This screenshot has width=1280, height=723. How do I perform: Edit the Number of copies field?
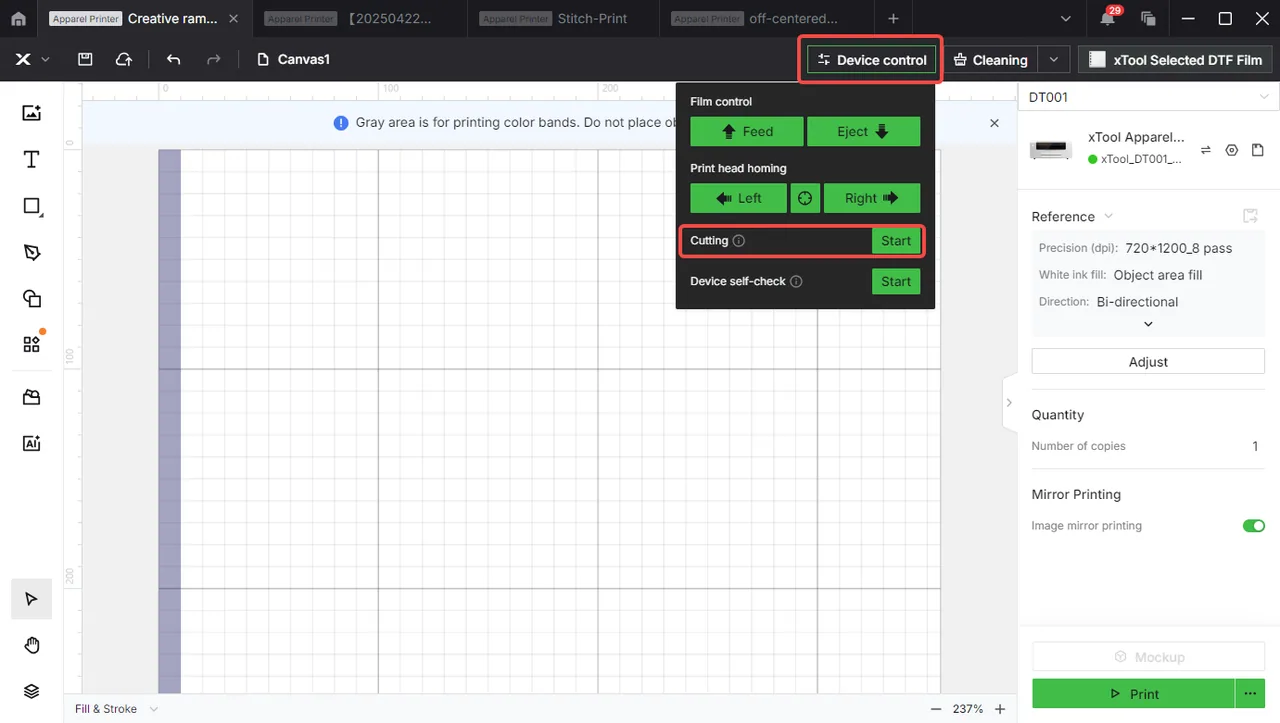pos(1254,446)
